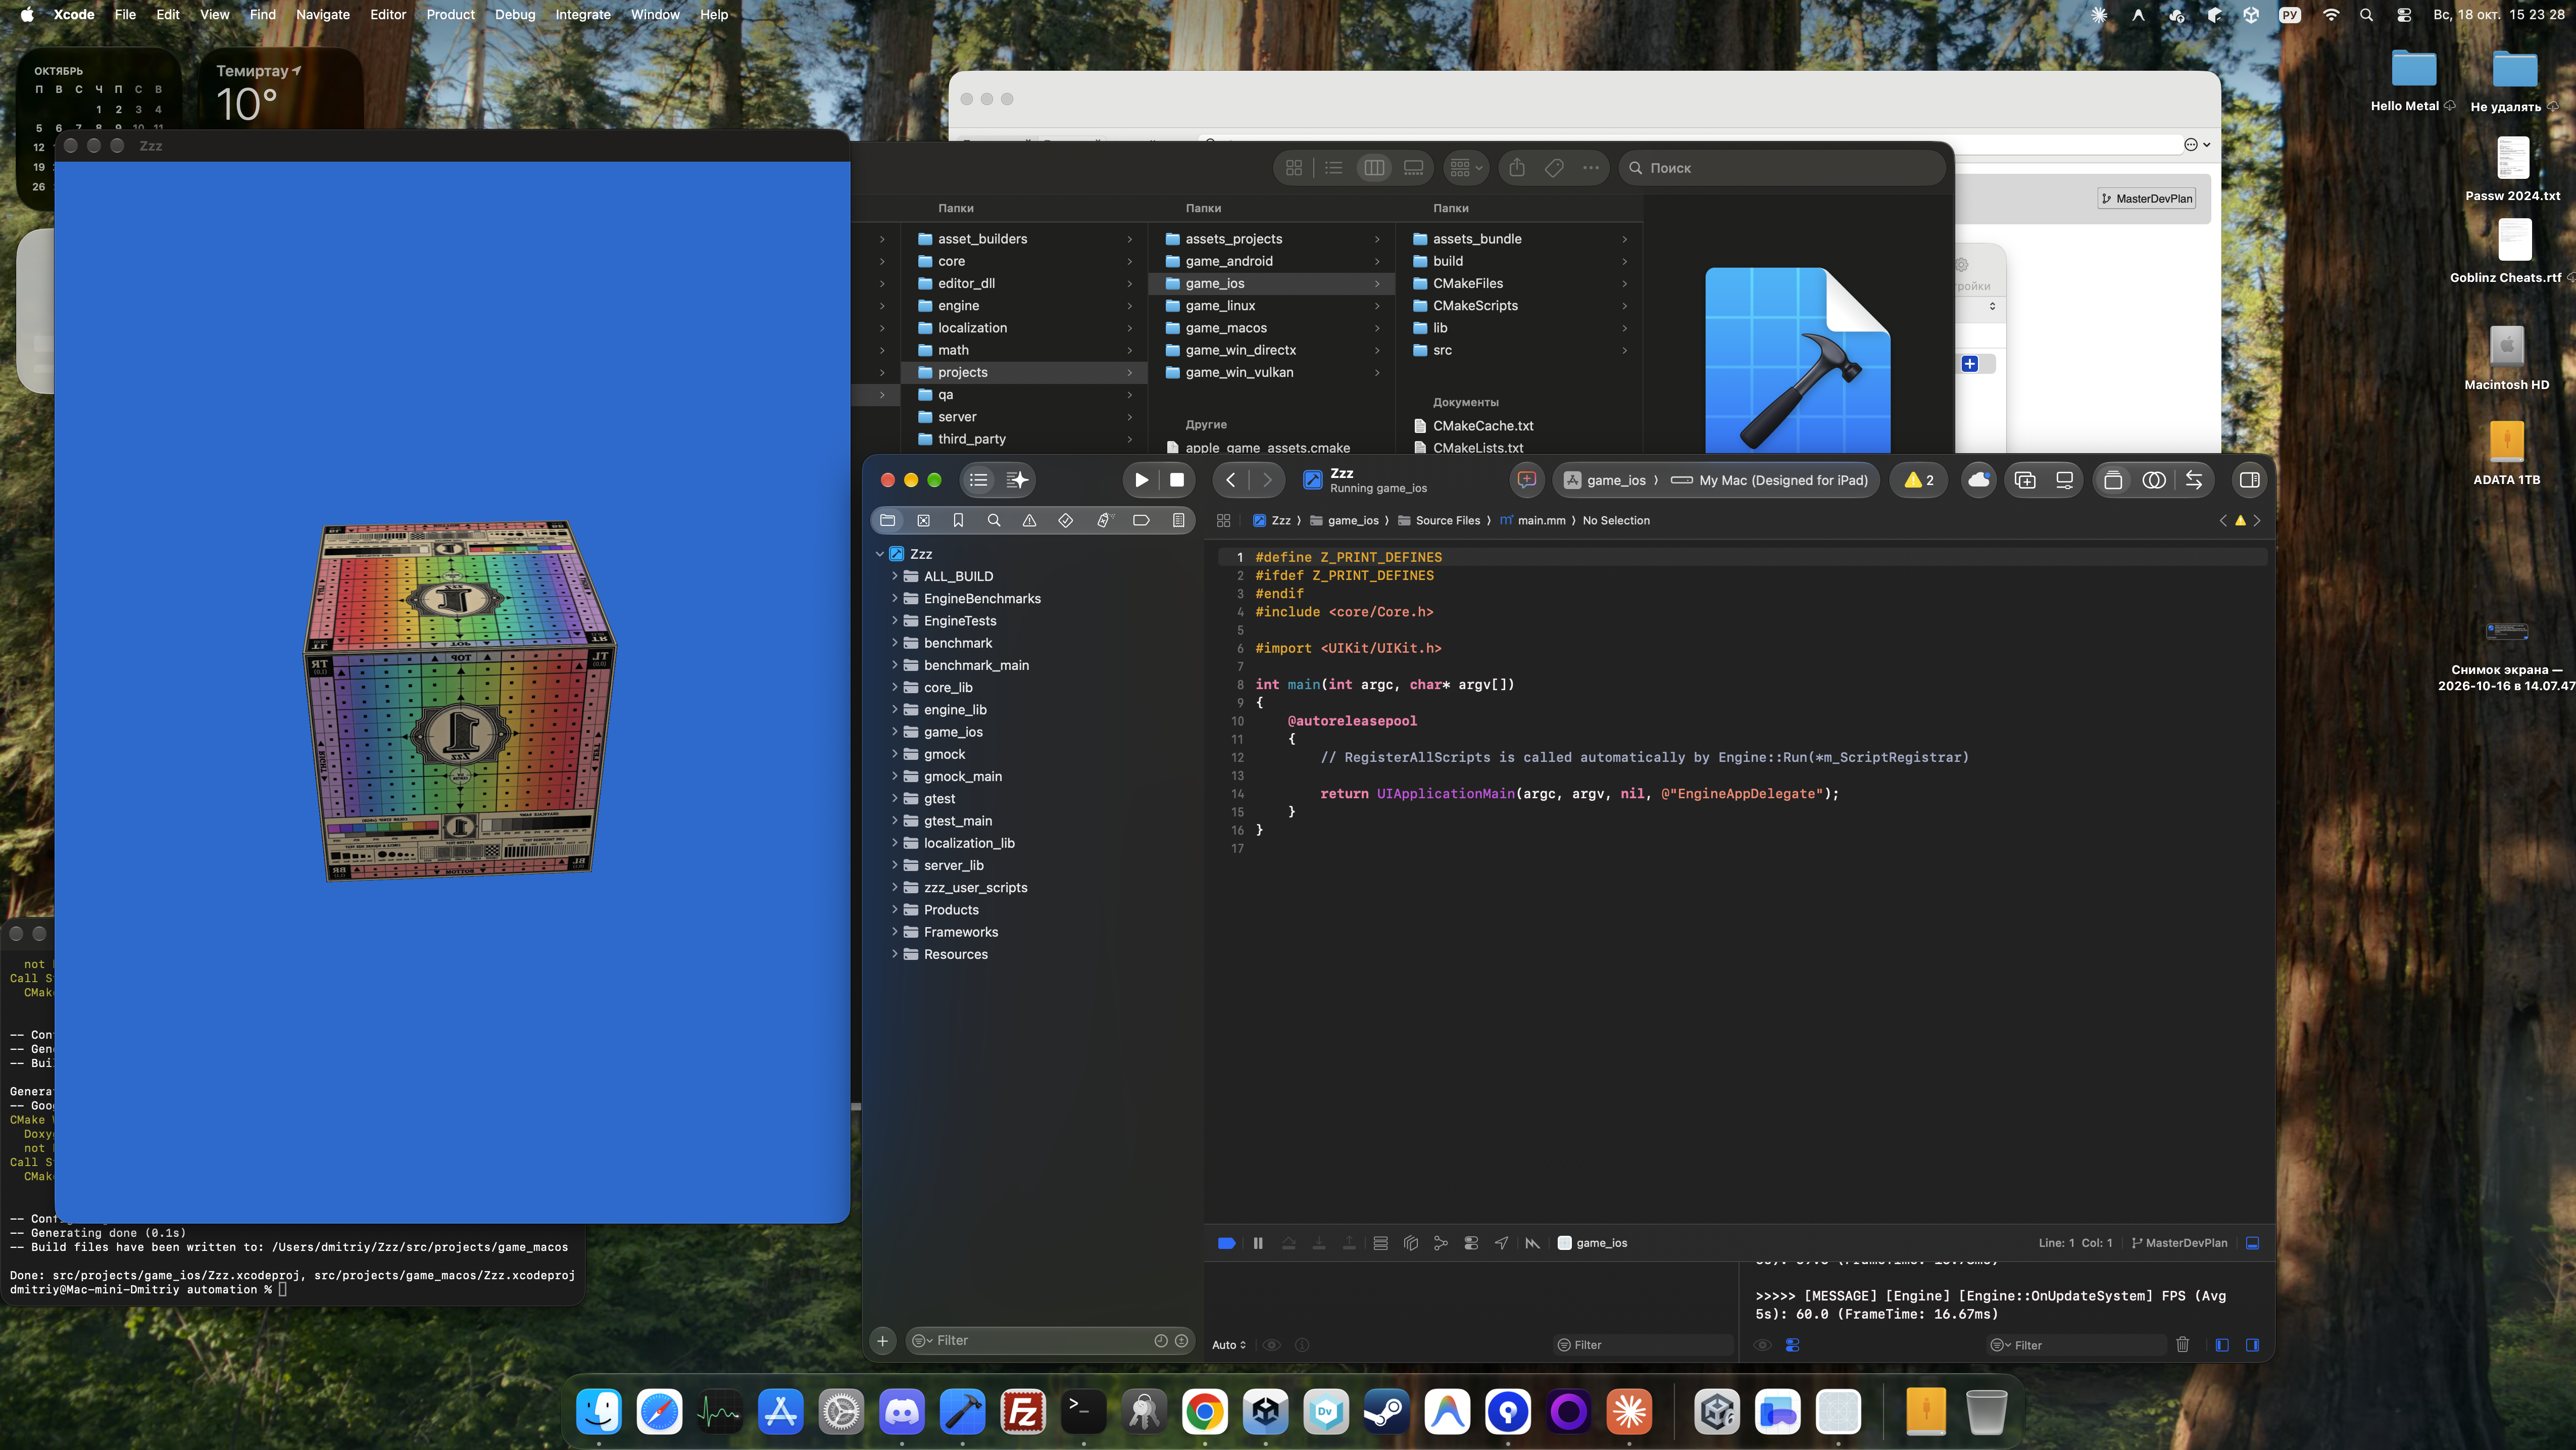2576x1450 pixels.
Task: Open the Report navigator icon
Action: 1179,520
